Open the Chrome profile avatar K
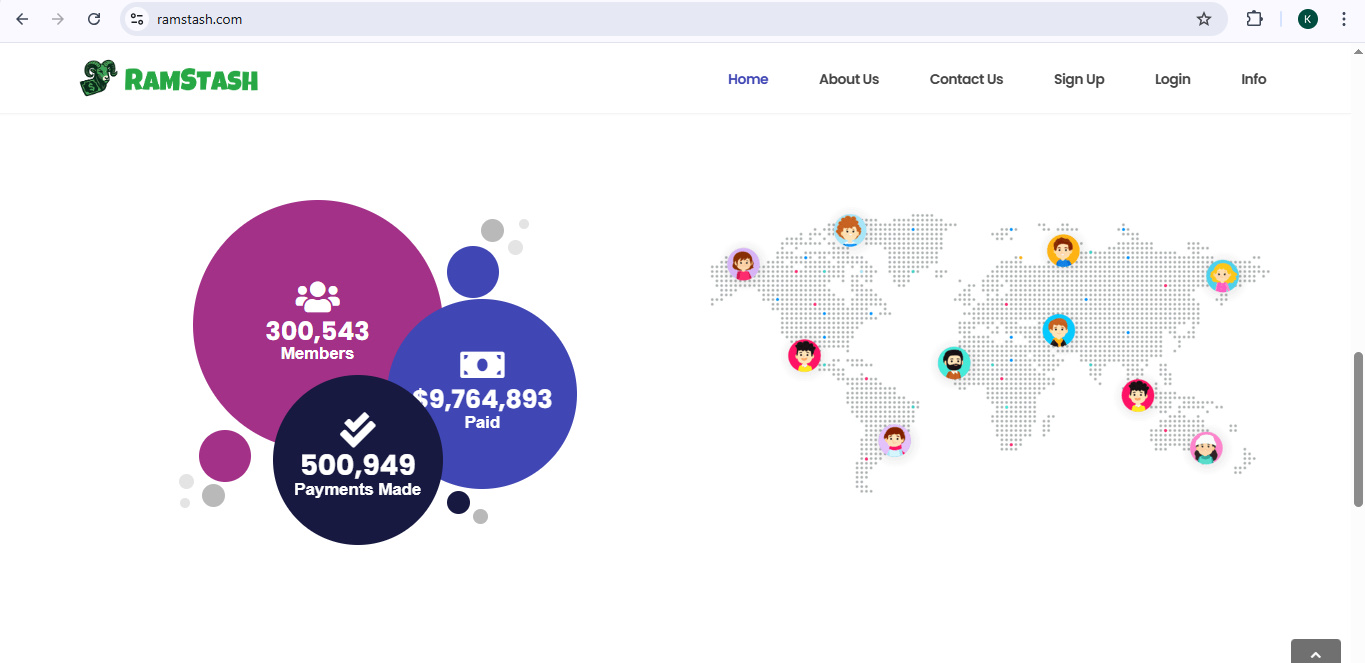Image resolution: width=1365 pixels, height=663 pixels. pos(1308,19)
